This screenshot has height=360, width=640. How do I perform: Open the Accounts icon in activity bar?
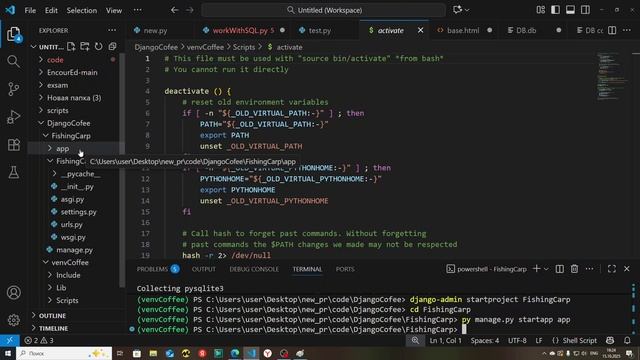pos(13,292)
